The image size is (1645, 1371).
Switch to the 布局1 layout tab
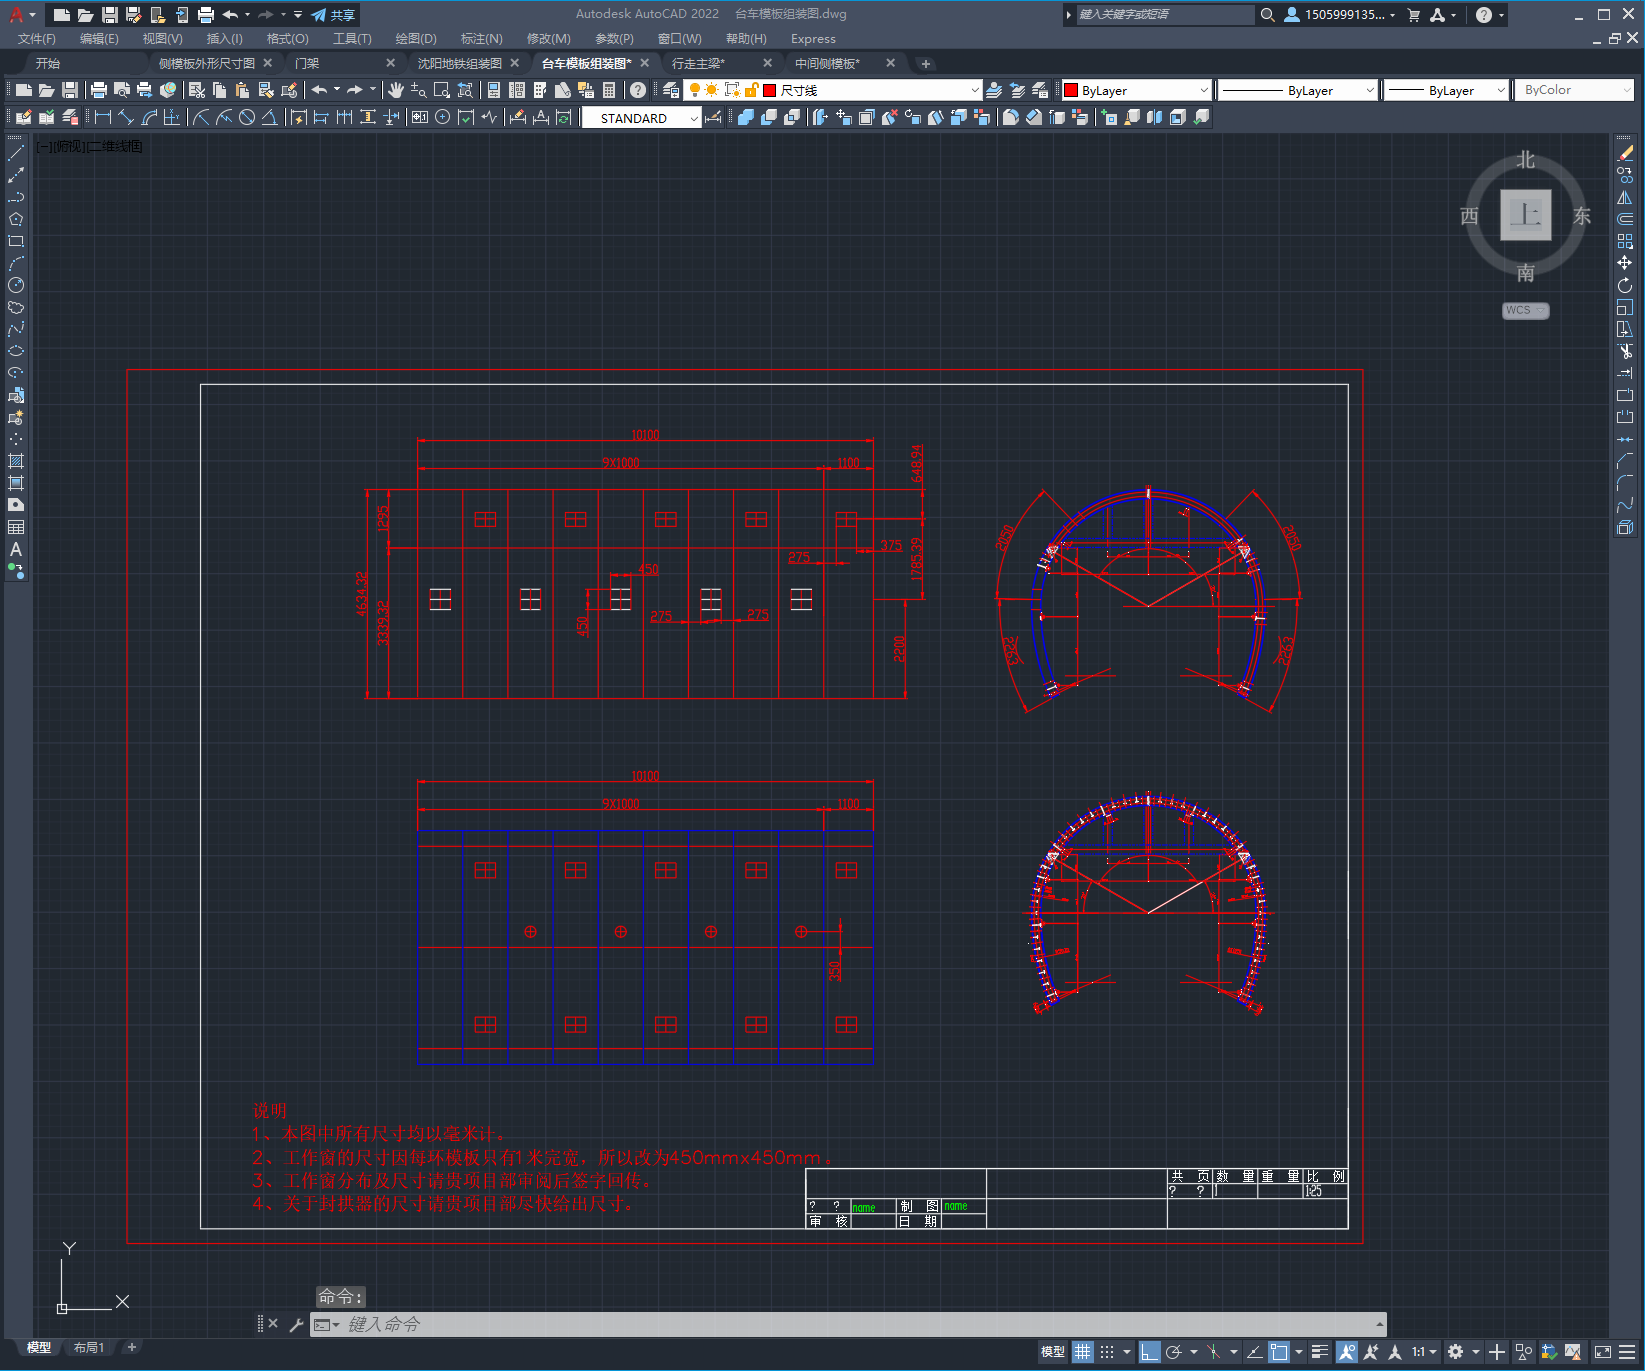(89, 1347)
